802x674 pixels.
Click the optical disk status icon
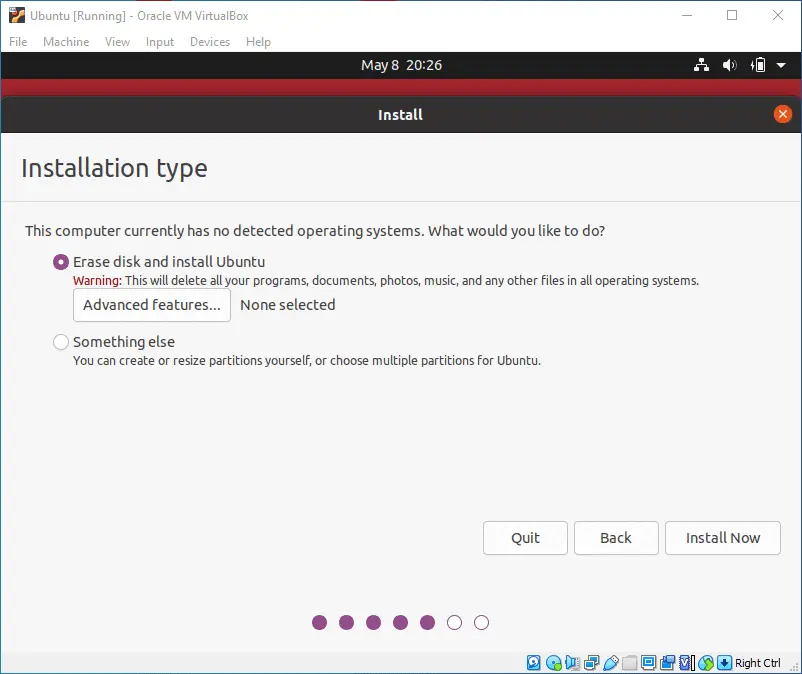pos(553,663)
